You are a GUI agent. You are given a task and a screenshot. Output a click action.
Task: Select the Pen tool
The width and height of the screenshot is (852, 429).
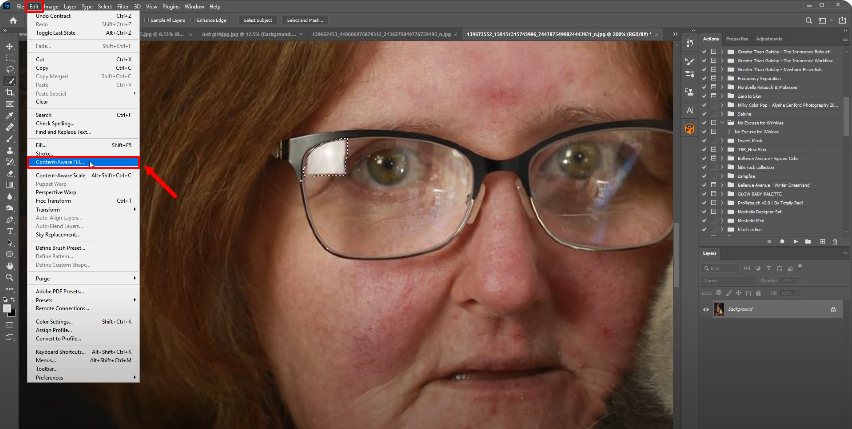(10, 220)
